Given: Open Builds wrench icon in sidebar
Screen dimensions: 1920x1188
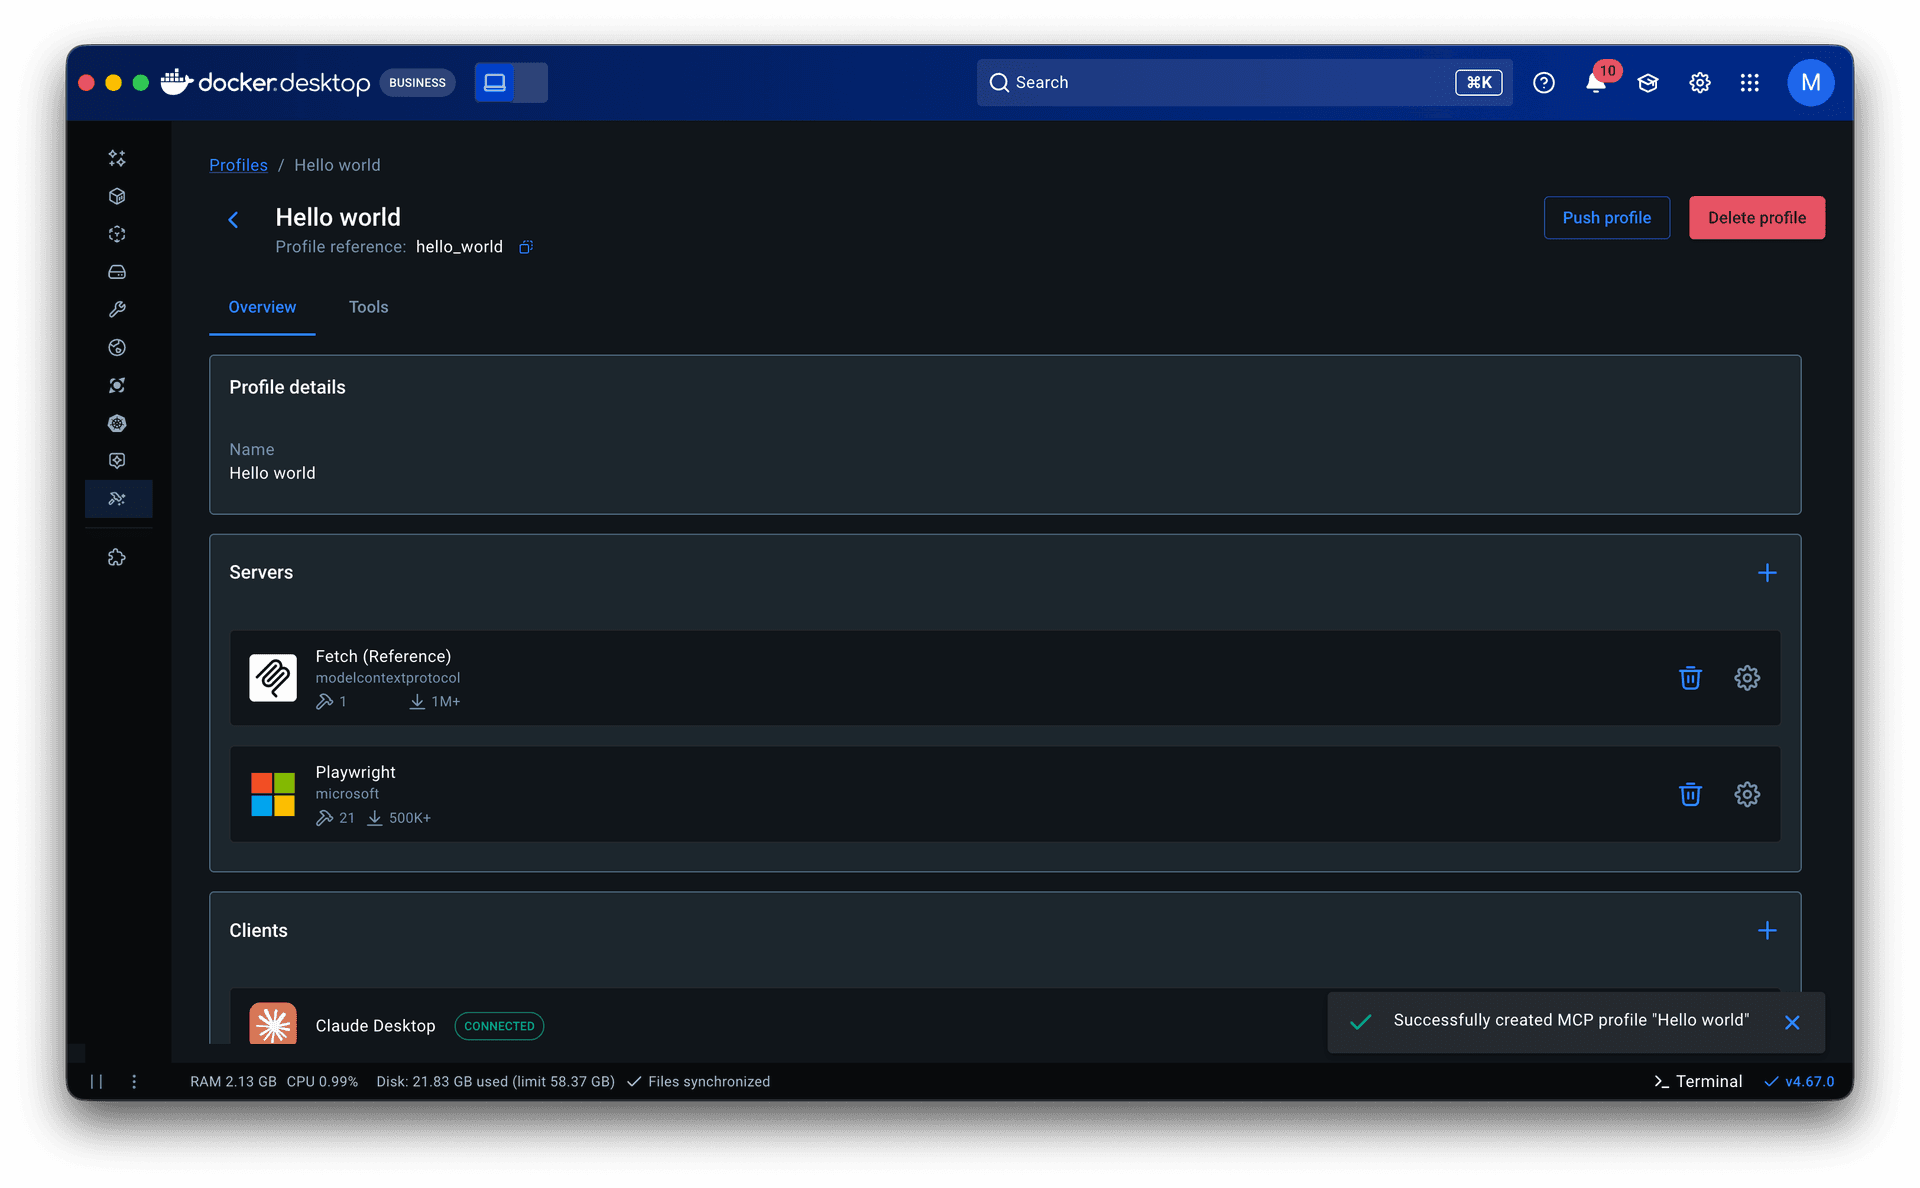Looking at the screenshot, I should click(117, 310).
